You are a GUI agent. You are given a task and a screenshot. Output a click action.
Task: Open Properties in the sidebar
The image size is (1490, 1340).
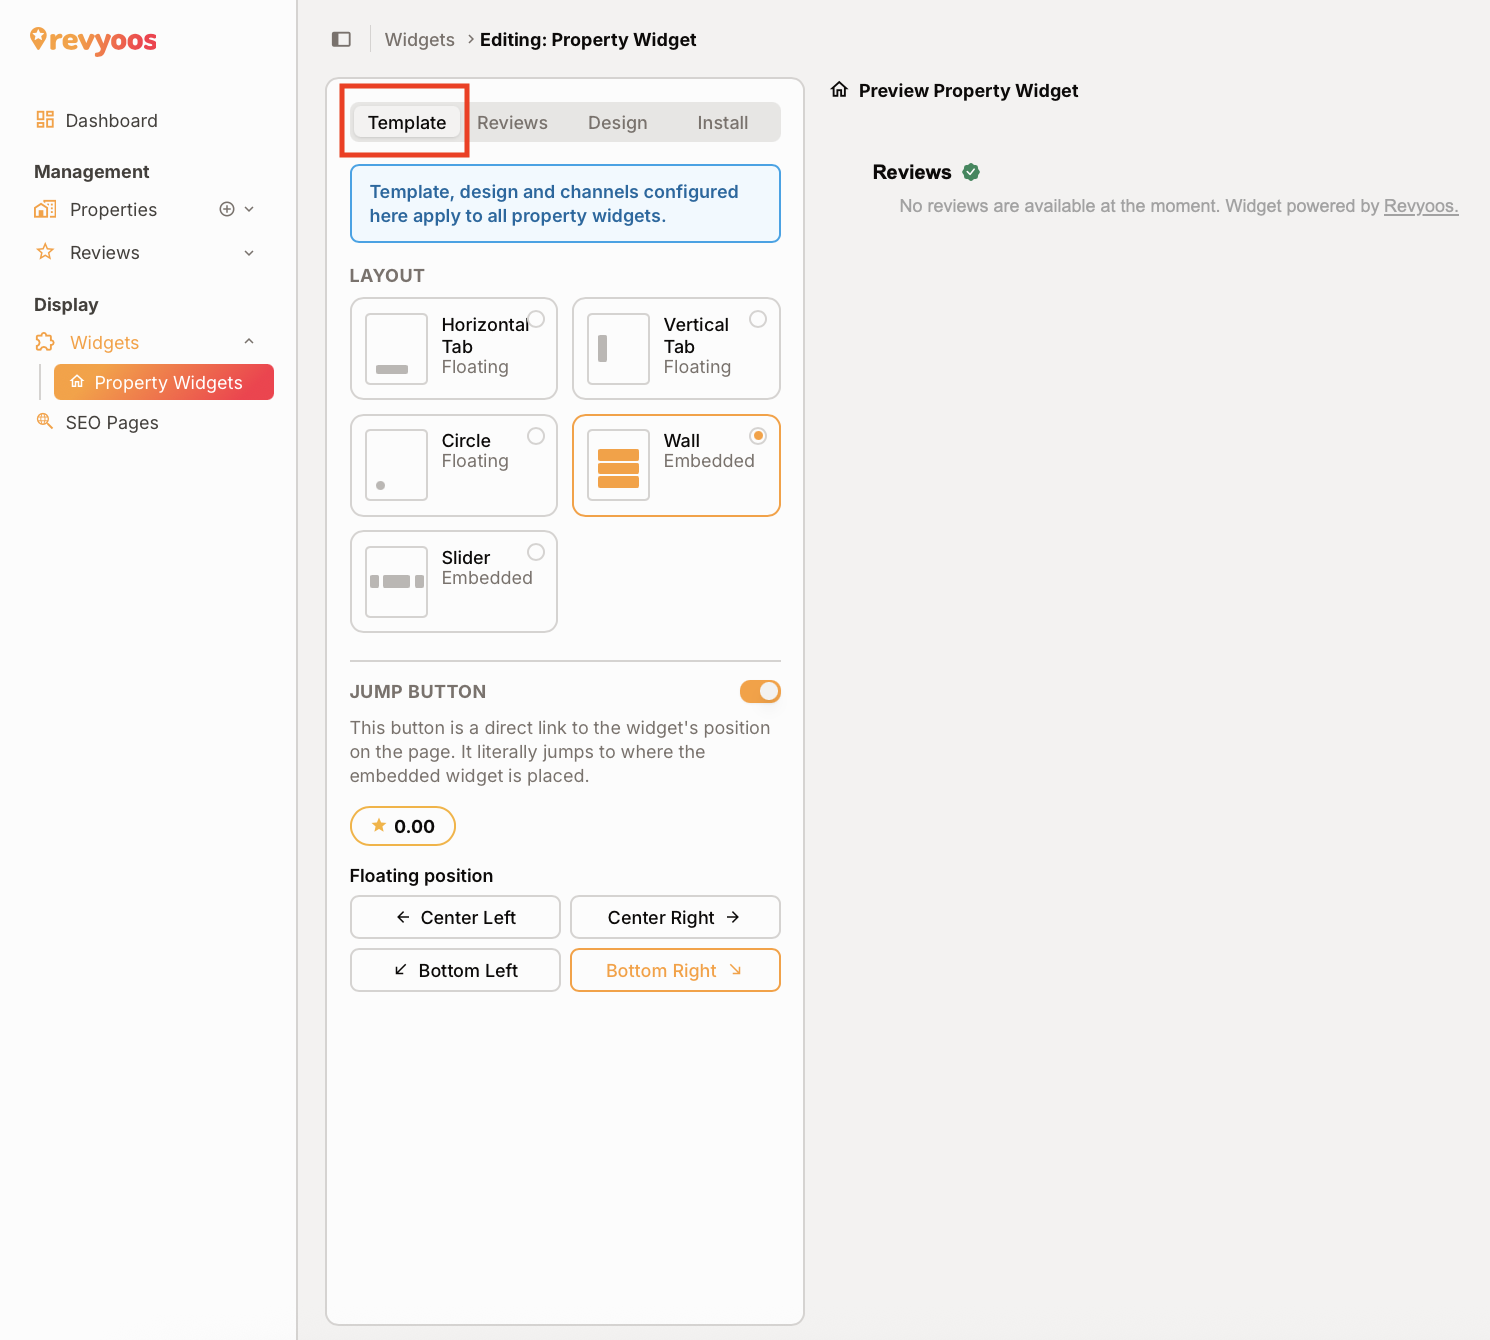(113, 209)
